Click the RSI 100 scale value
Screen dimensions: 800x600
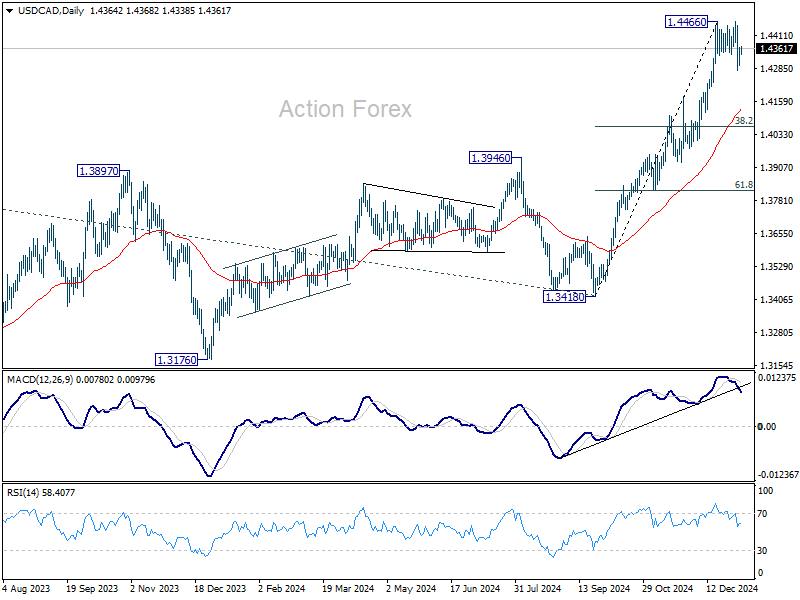tap(766, 491)
